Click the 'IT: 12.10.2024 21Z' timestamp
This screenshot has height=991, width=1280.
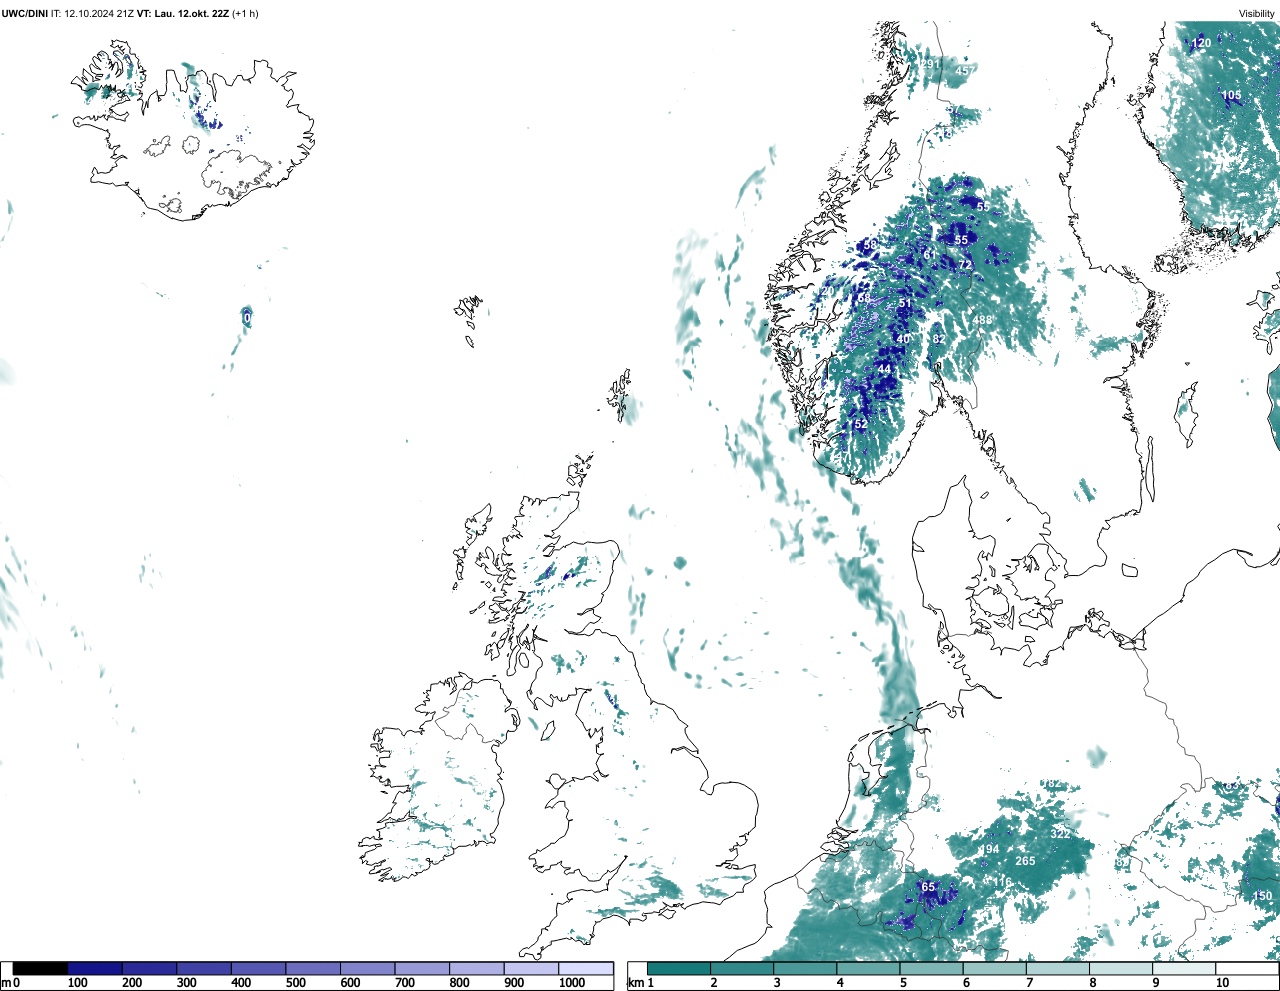point(93,14)
